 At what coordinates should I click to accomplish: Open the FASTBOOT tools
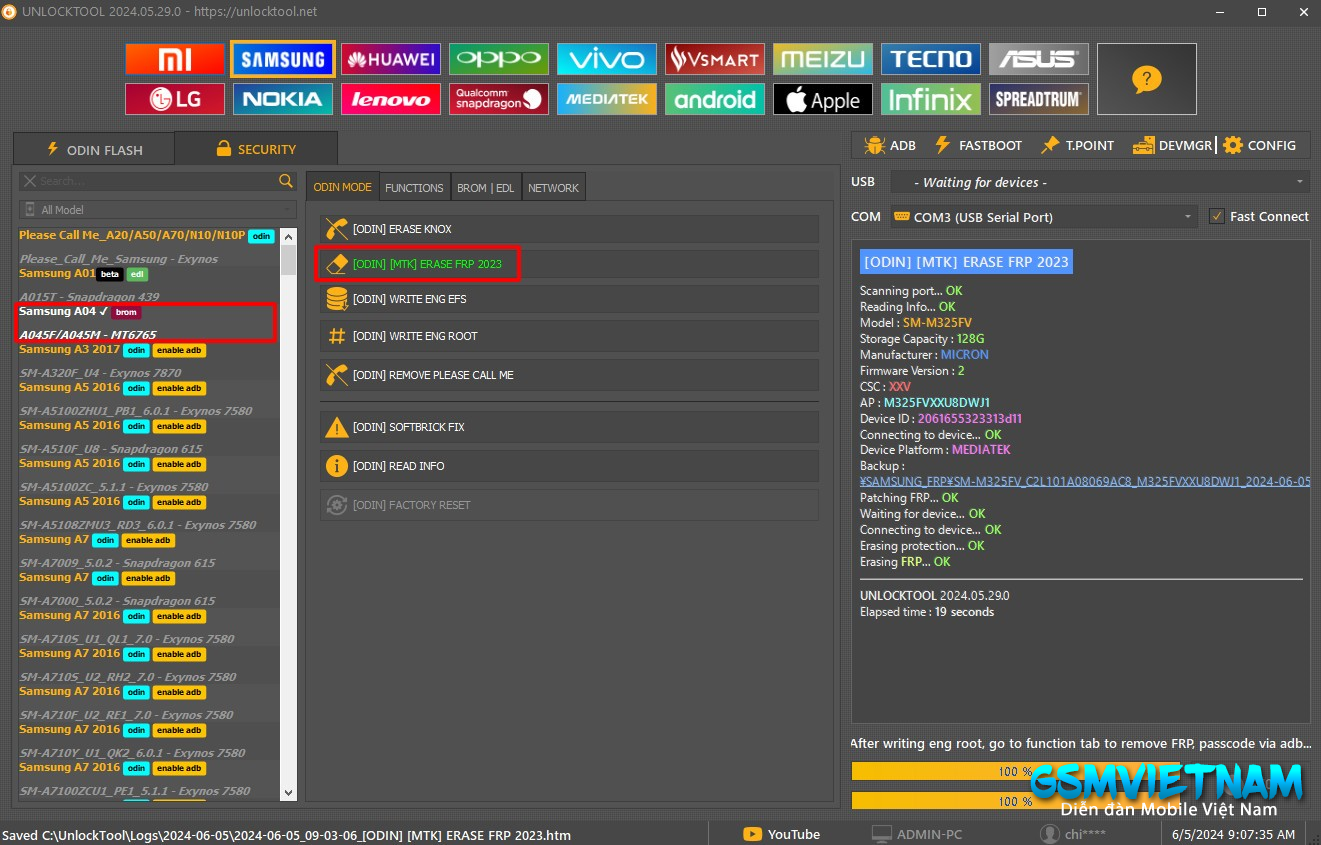point(978,145)
